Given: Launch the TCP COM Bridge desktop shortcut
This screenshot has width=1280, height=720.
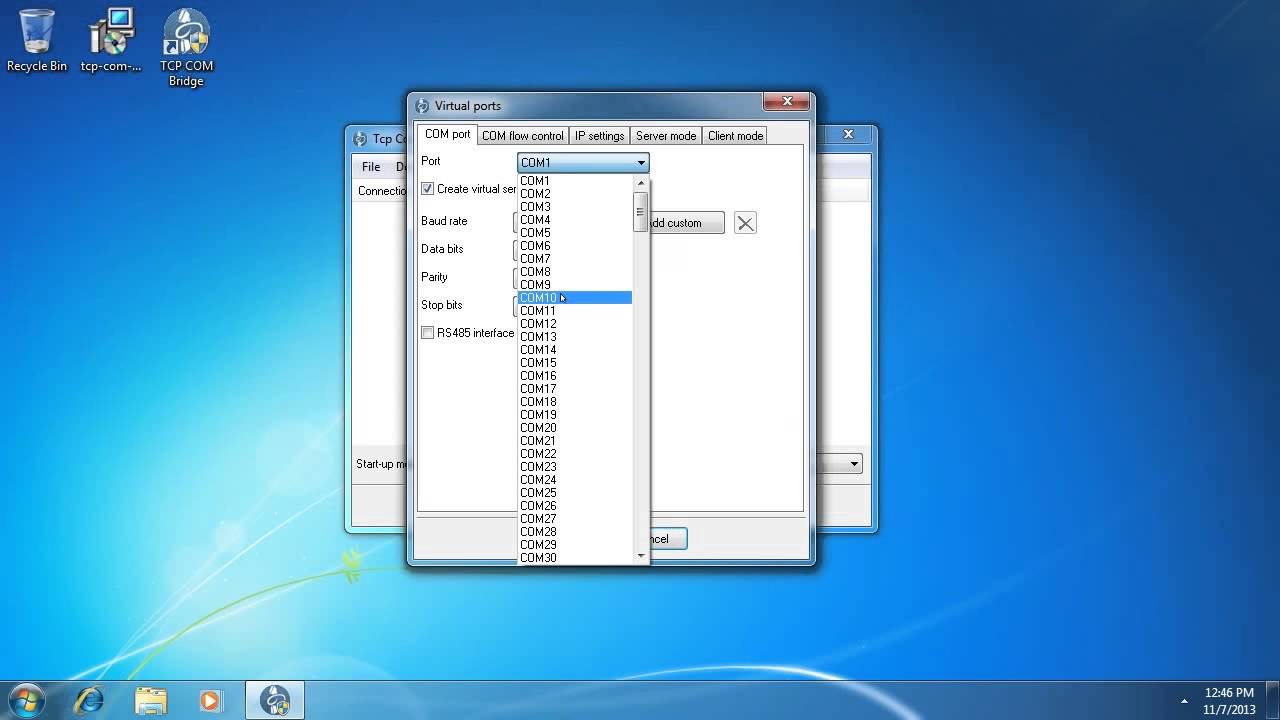Looking at the screenshot, I should [x=186, y=48].
